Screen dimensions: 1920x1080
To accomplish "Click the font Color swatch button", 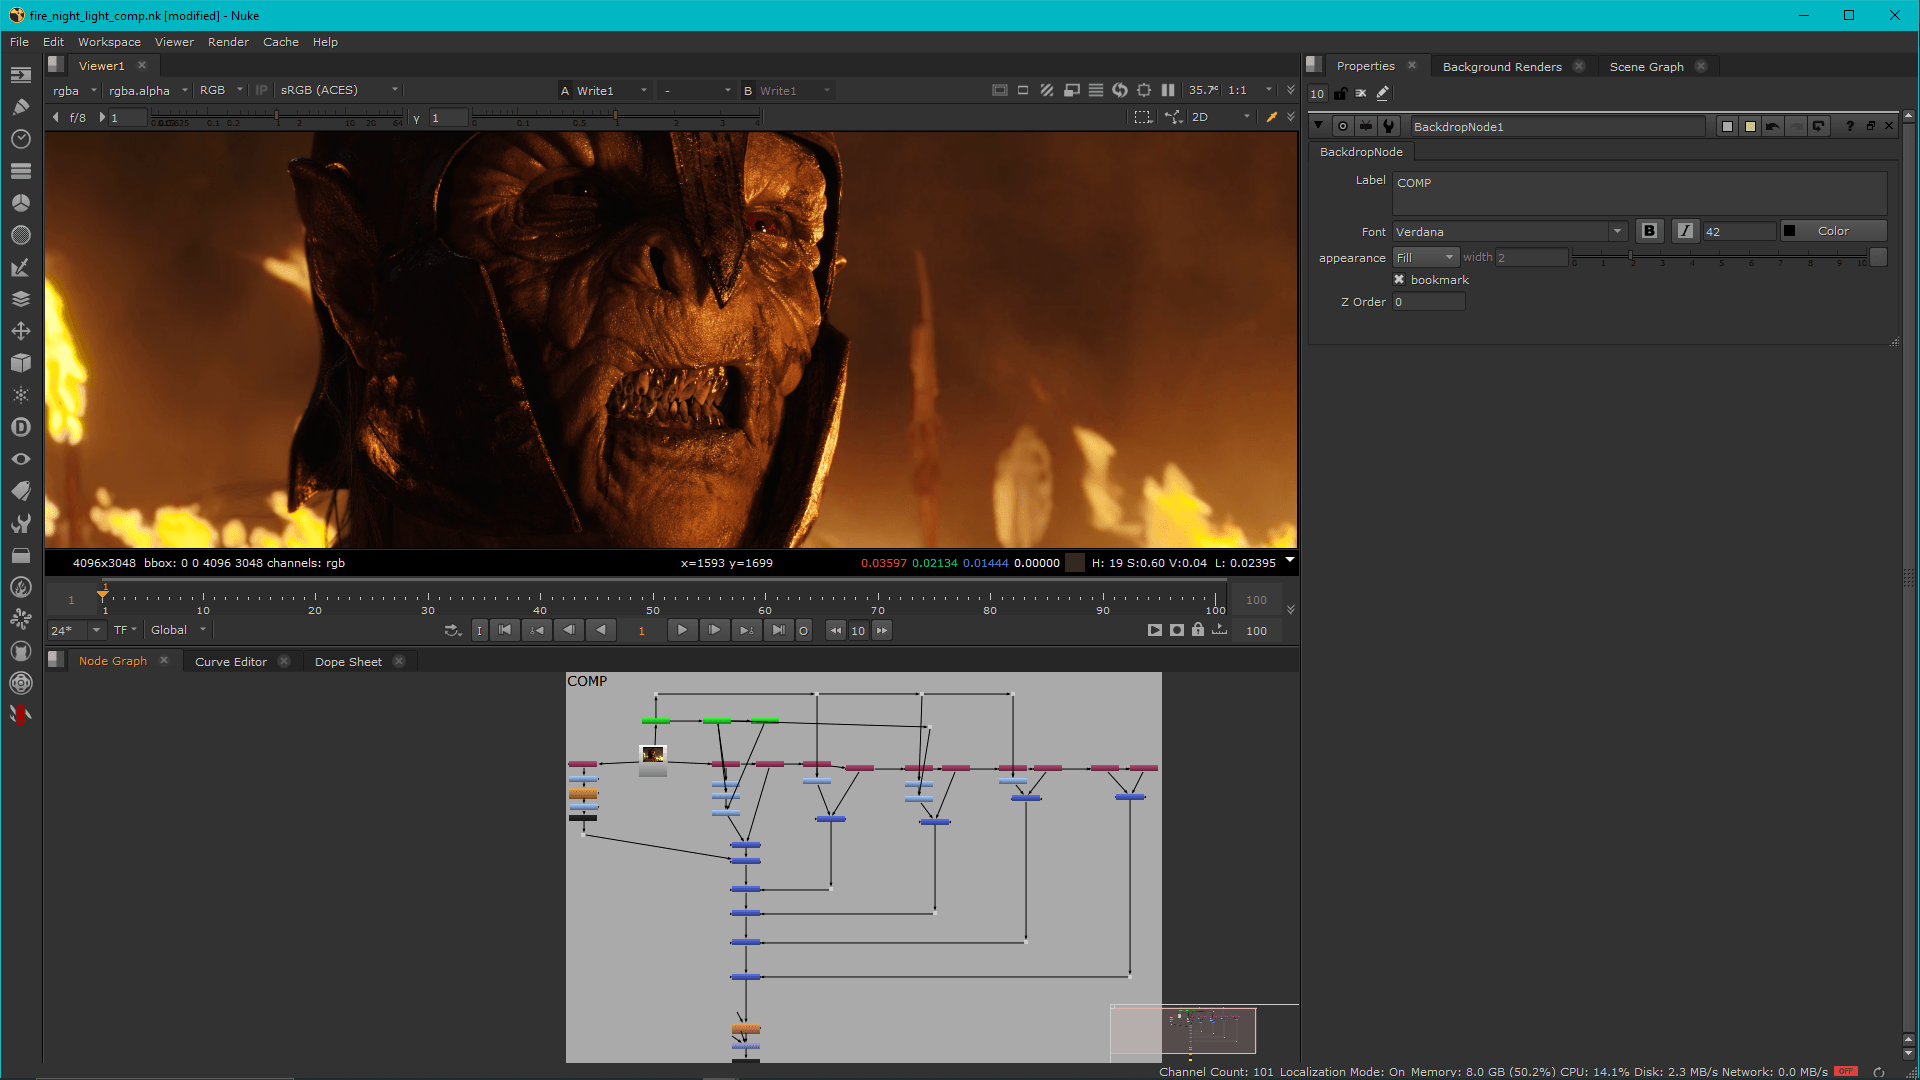I will [1833, 231].
